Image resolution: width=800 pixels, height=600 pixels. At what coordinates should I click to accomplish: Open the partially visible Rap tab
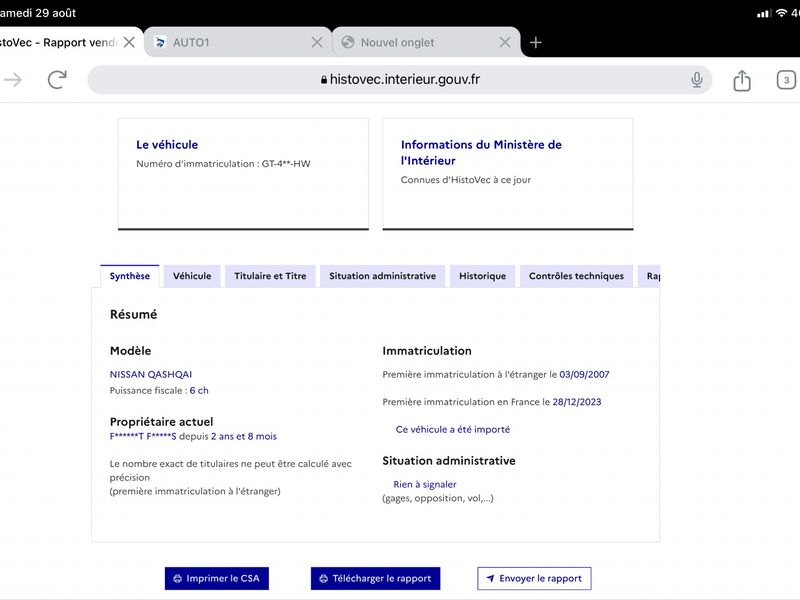pyautogui.click(x=649, y=276)
